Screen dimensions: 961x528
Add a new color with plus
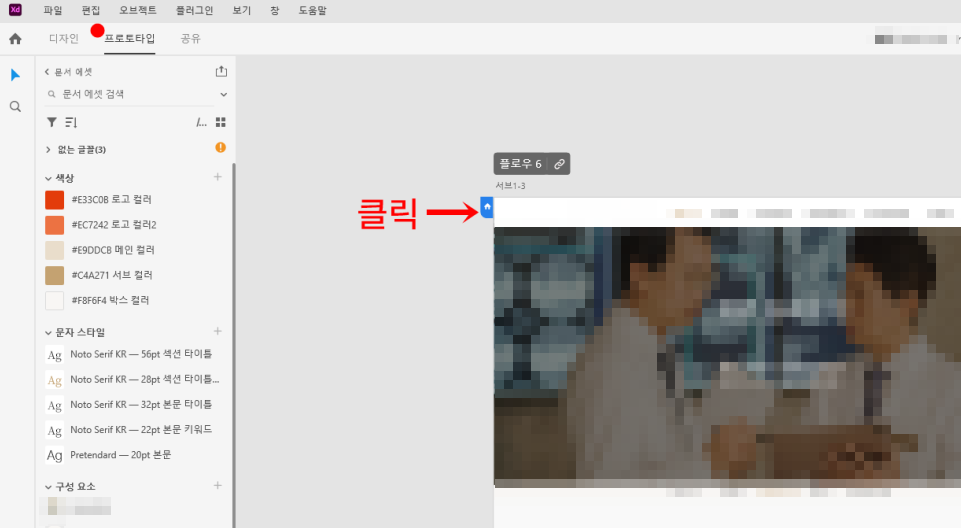point(218,177)
